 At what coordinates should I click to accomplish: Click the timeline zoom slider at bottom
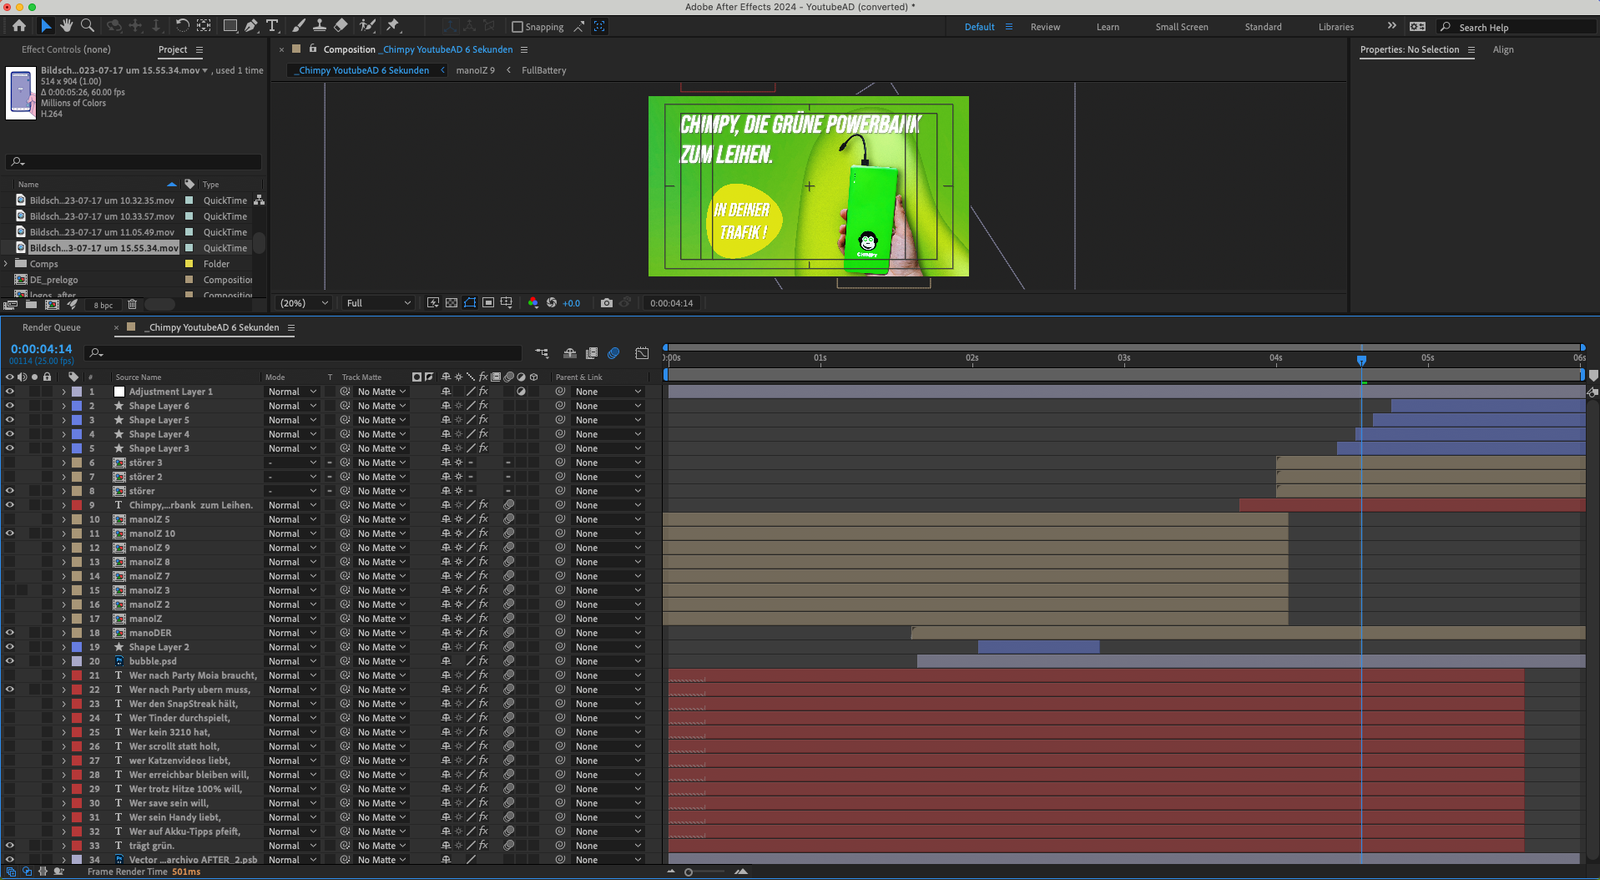click(705, 872)
